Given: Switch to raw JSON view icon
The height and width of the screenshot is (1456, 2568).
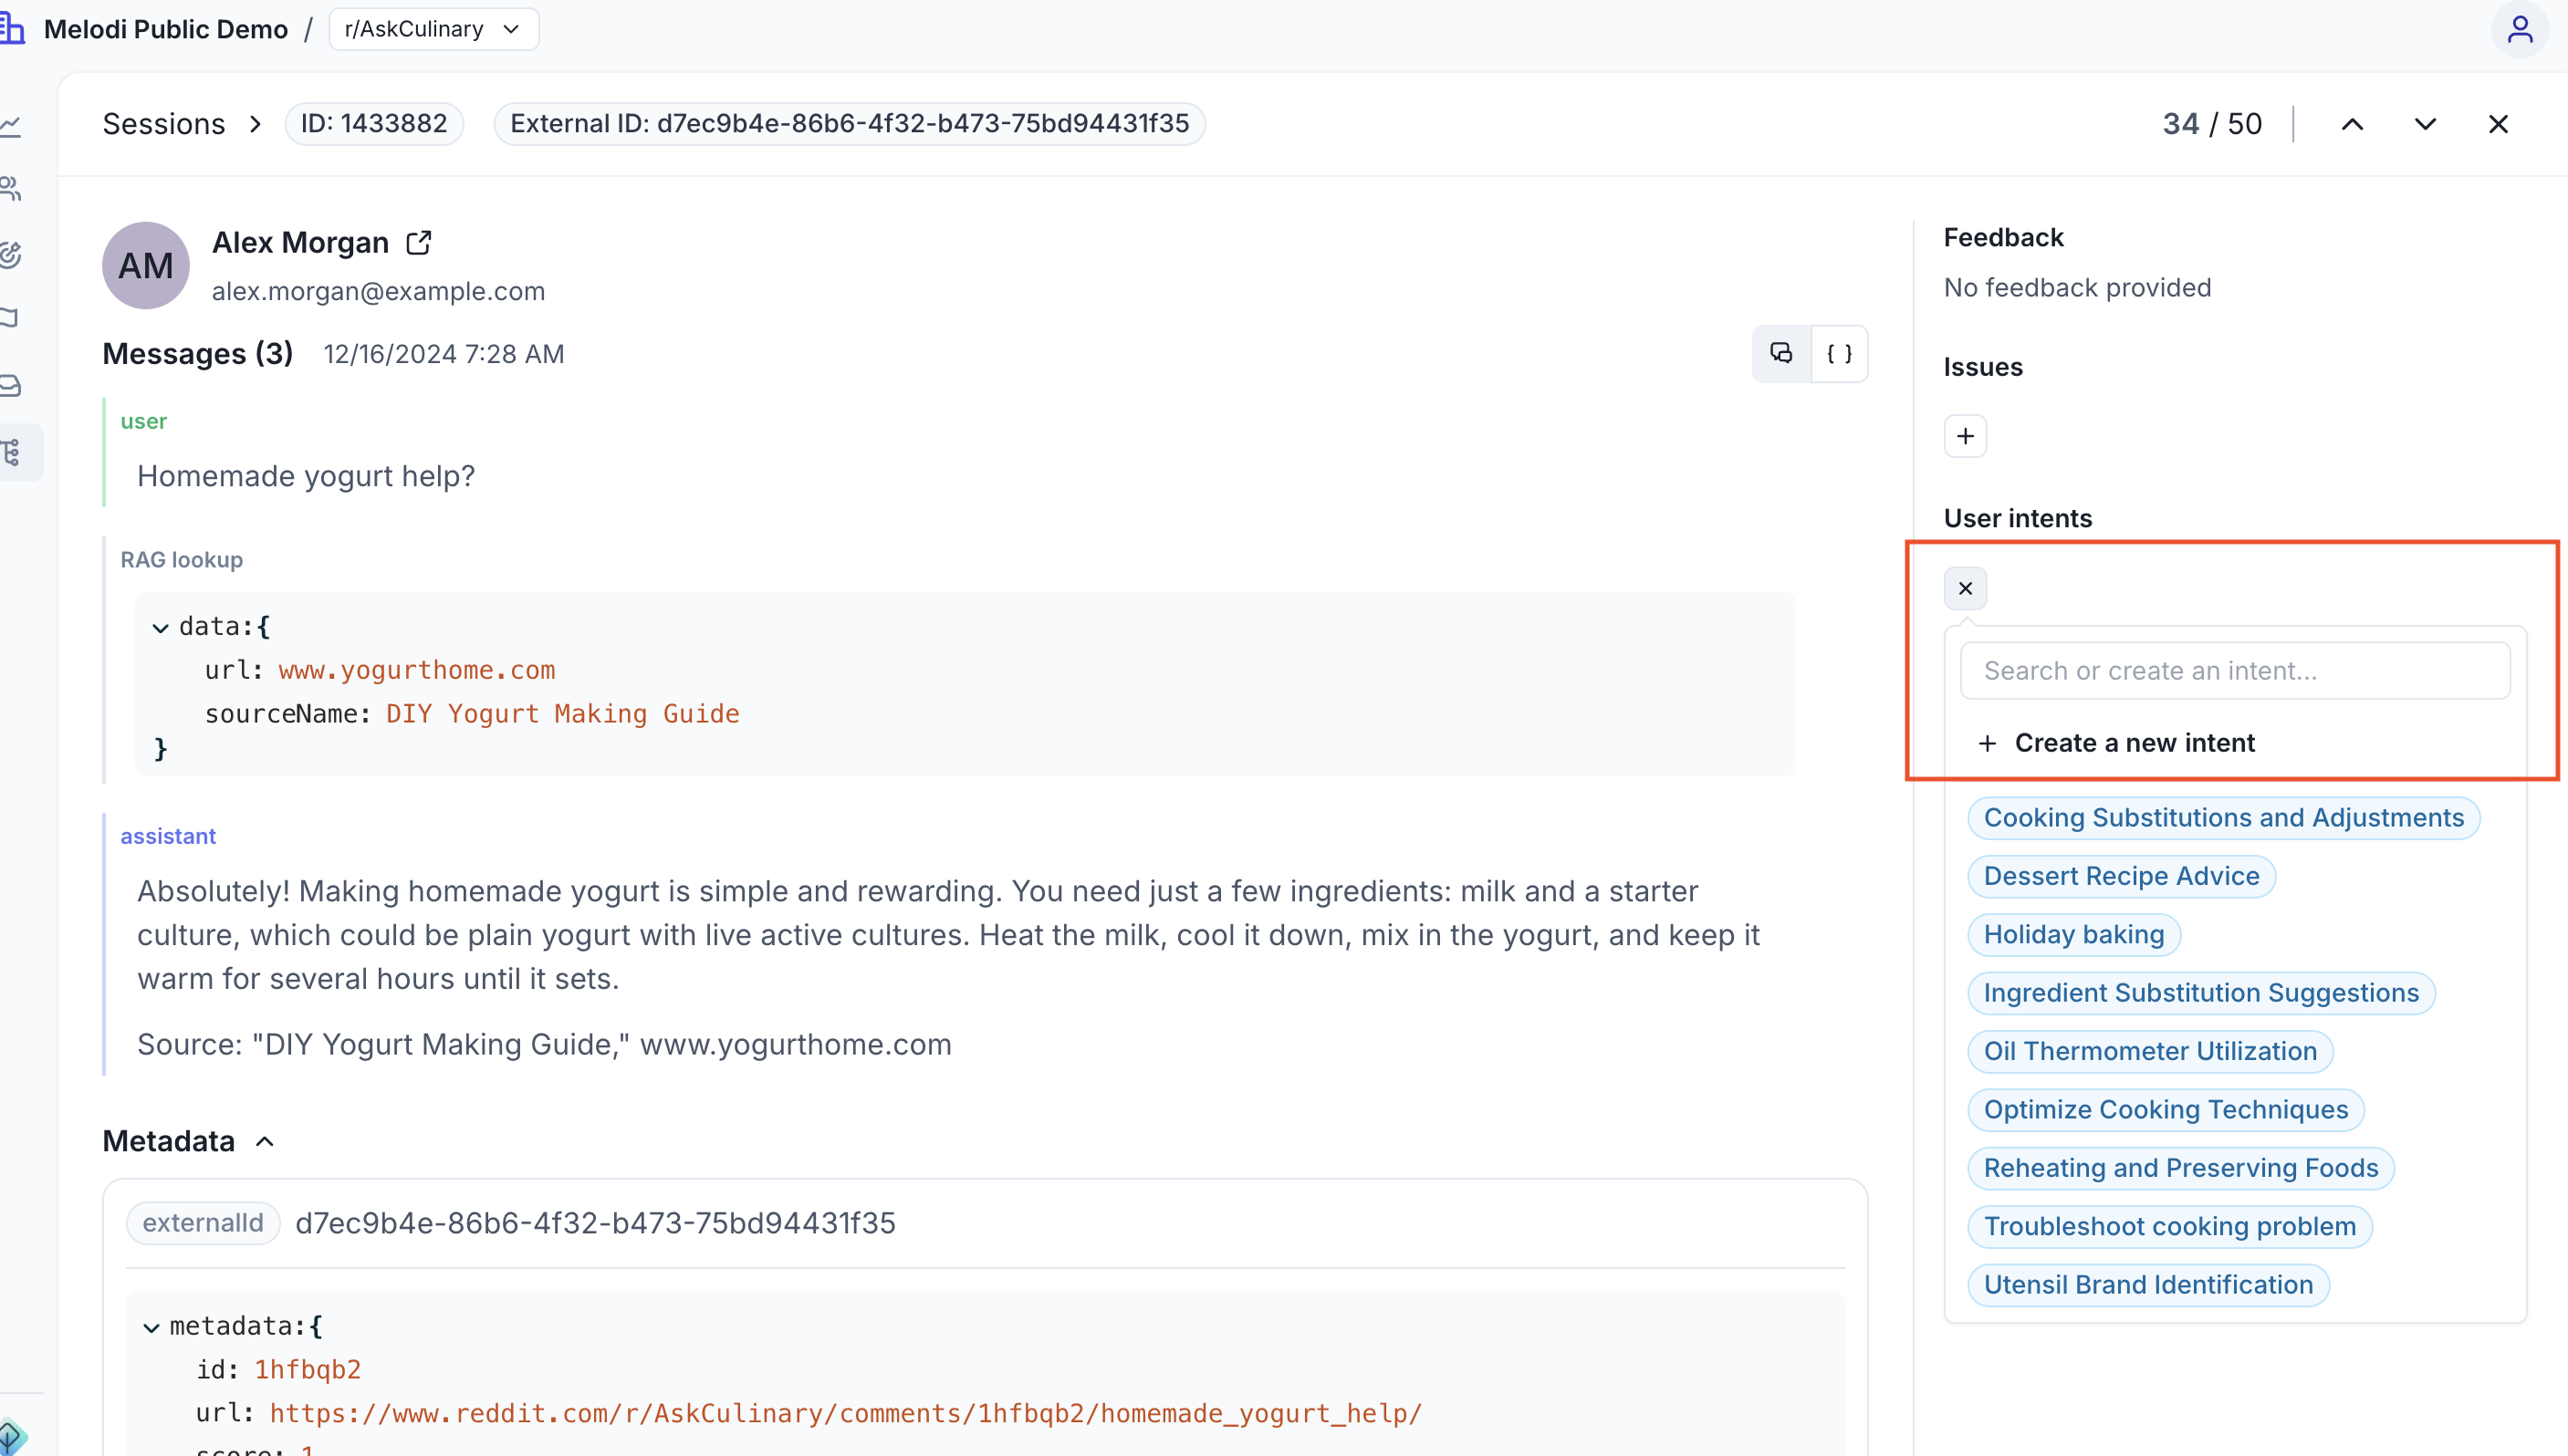Looking at the screenshot, I should point(1839,353).
